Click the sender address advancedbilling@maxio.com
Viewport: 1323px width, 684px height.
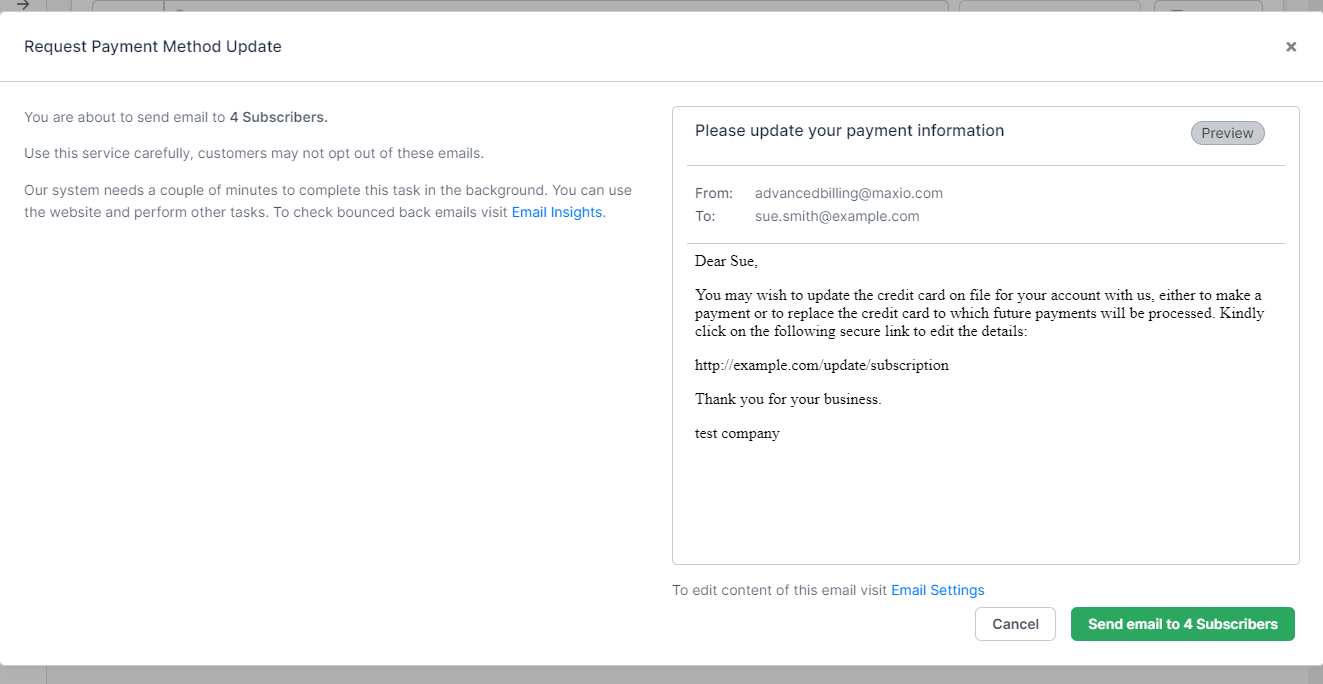point(848,193)
